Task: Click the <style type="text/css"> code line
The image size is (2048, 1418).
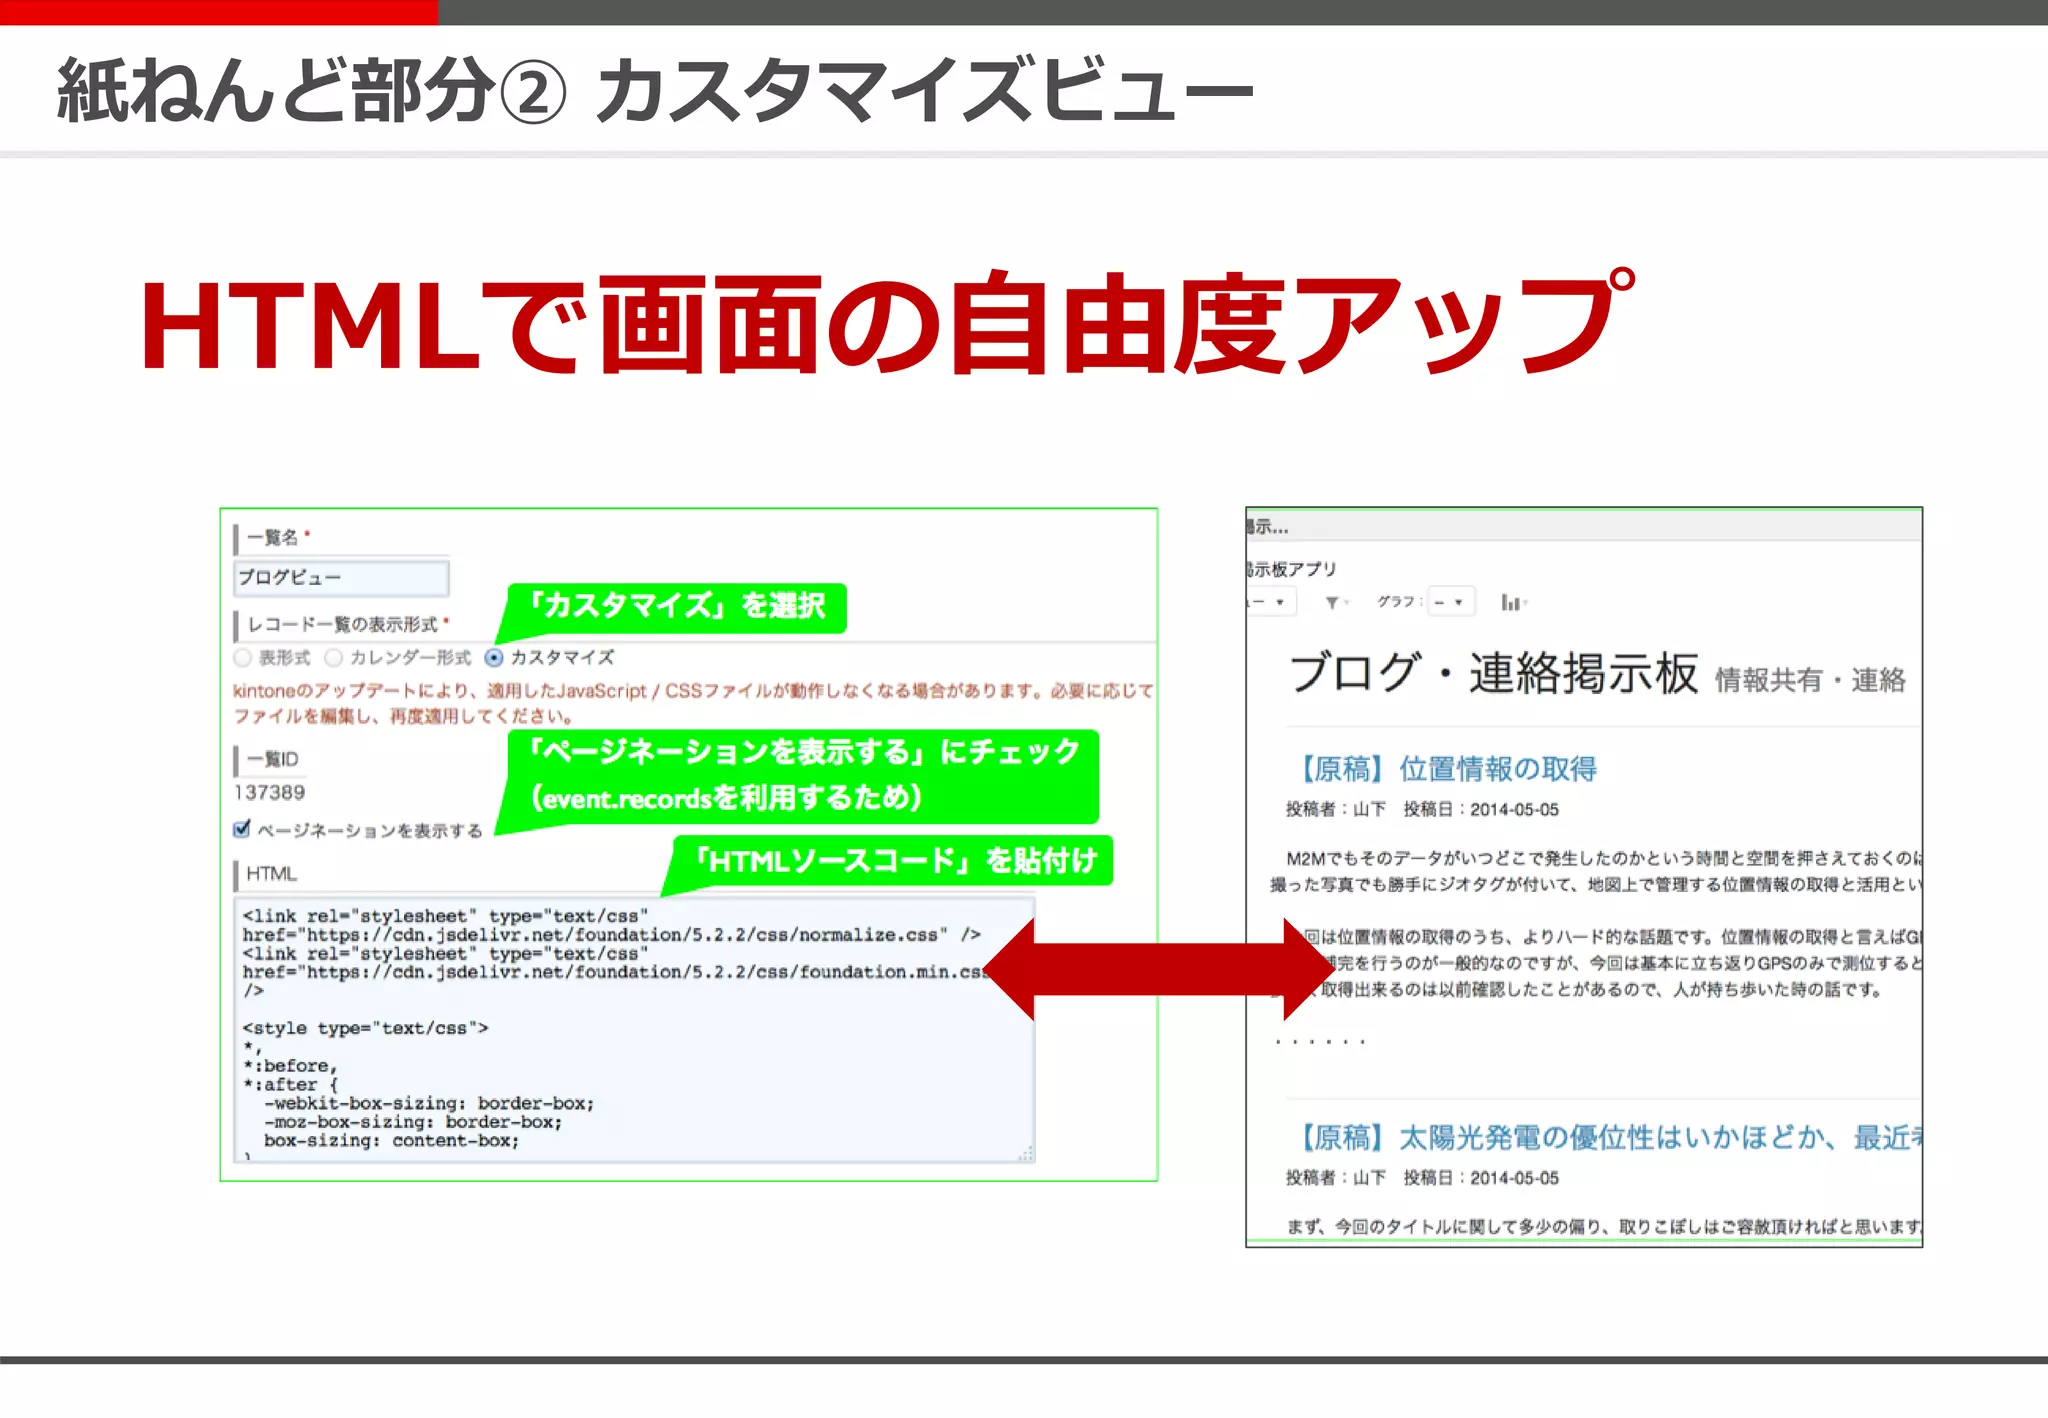Action: pos(365,1028)
